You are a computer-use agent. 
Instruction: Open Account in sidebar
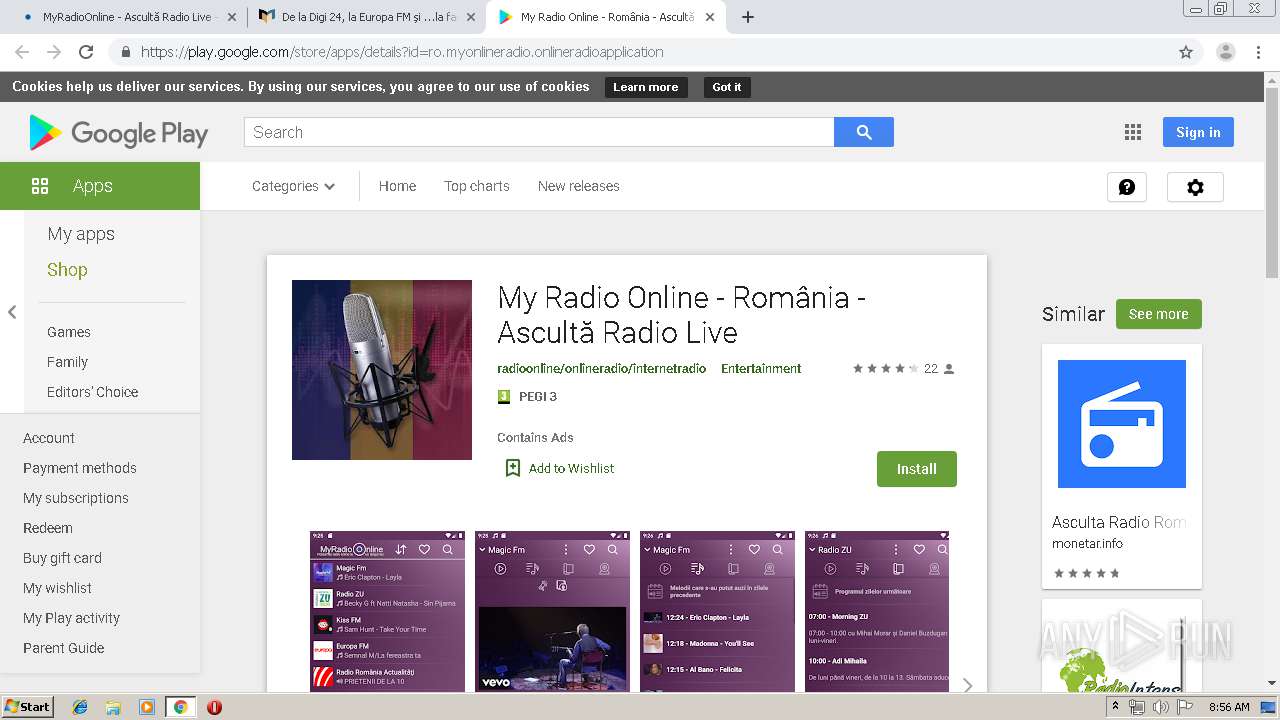coord(49,438)
